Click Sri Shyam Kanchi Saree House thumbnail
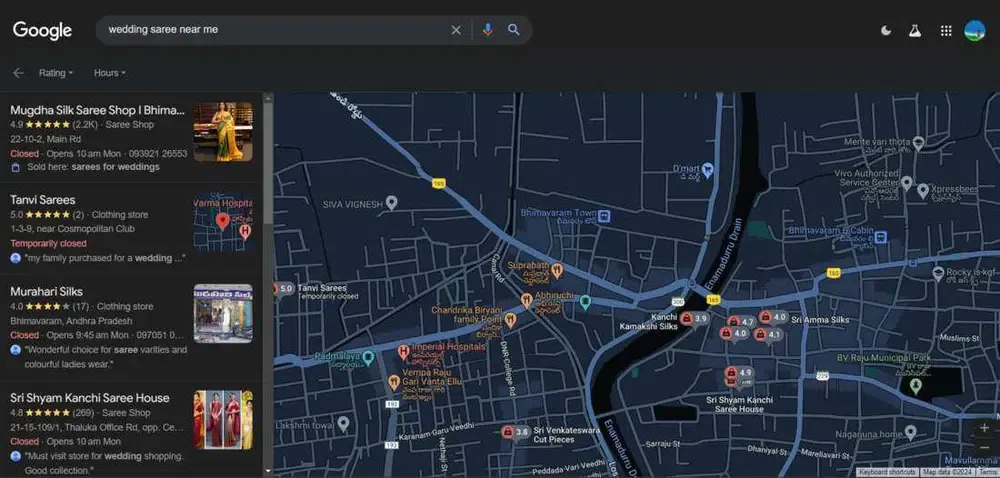This screenshot has width=1000, height=478. pyautogui.click(x=223, y=420)
